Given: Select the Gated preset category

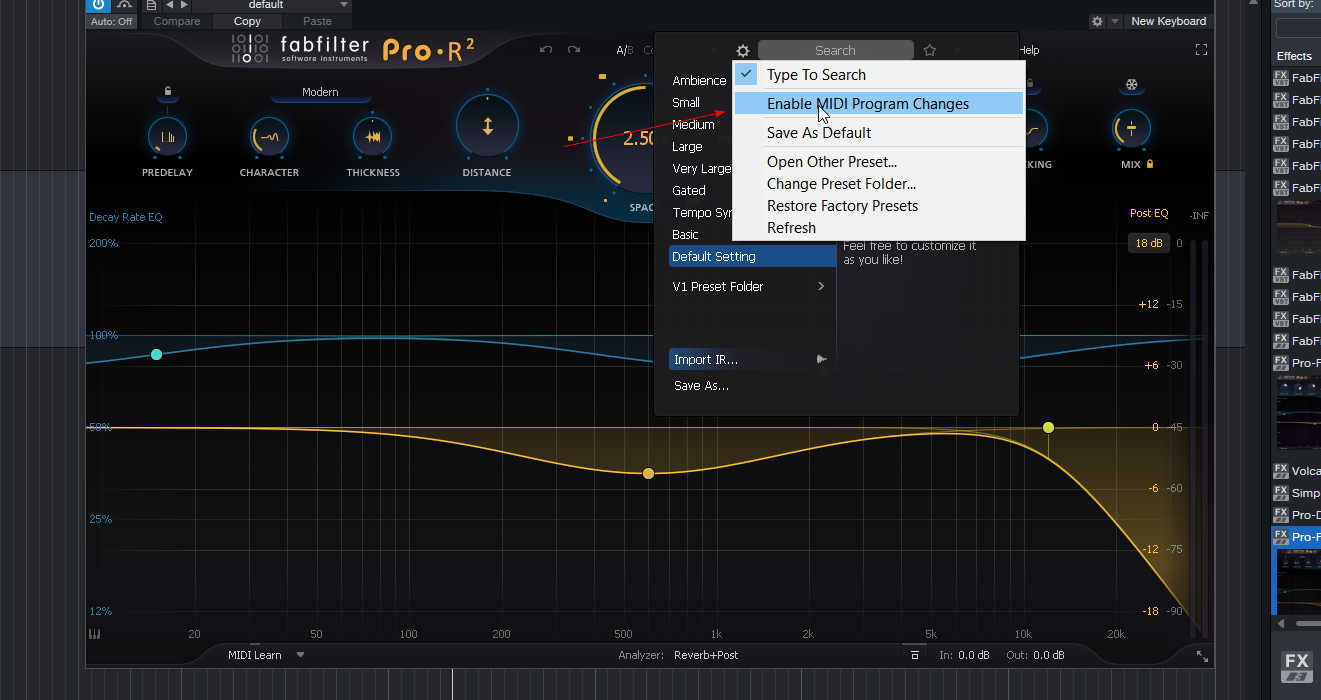Looking at the screenshot, I should [x=689, y=191].
